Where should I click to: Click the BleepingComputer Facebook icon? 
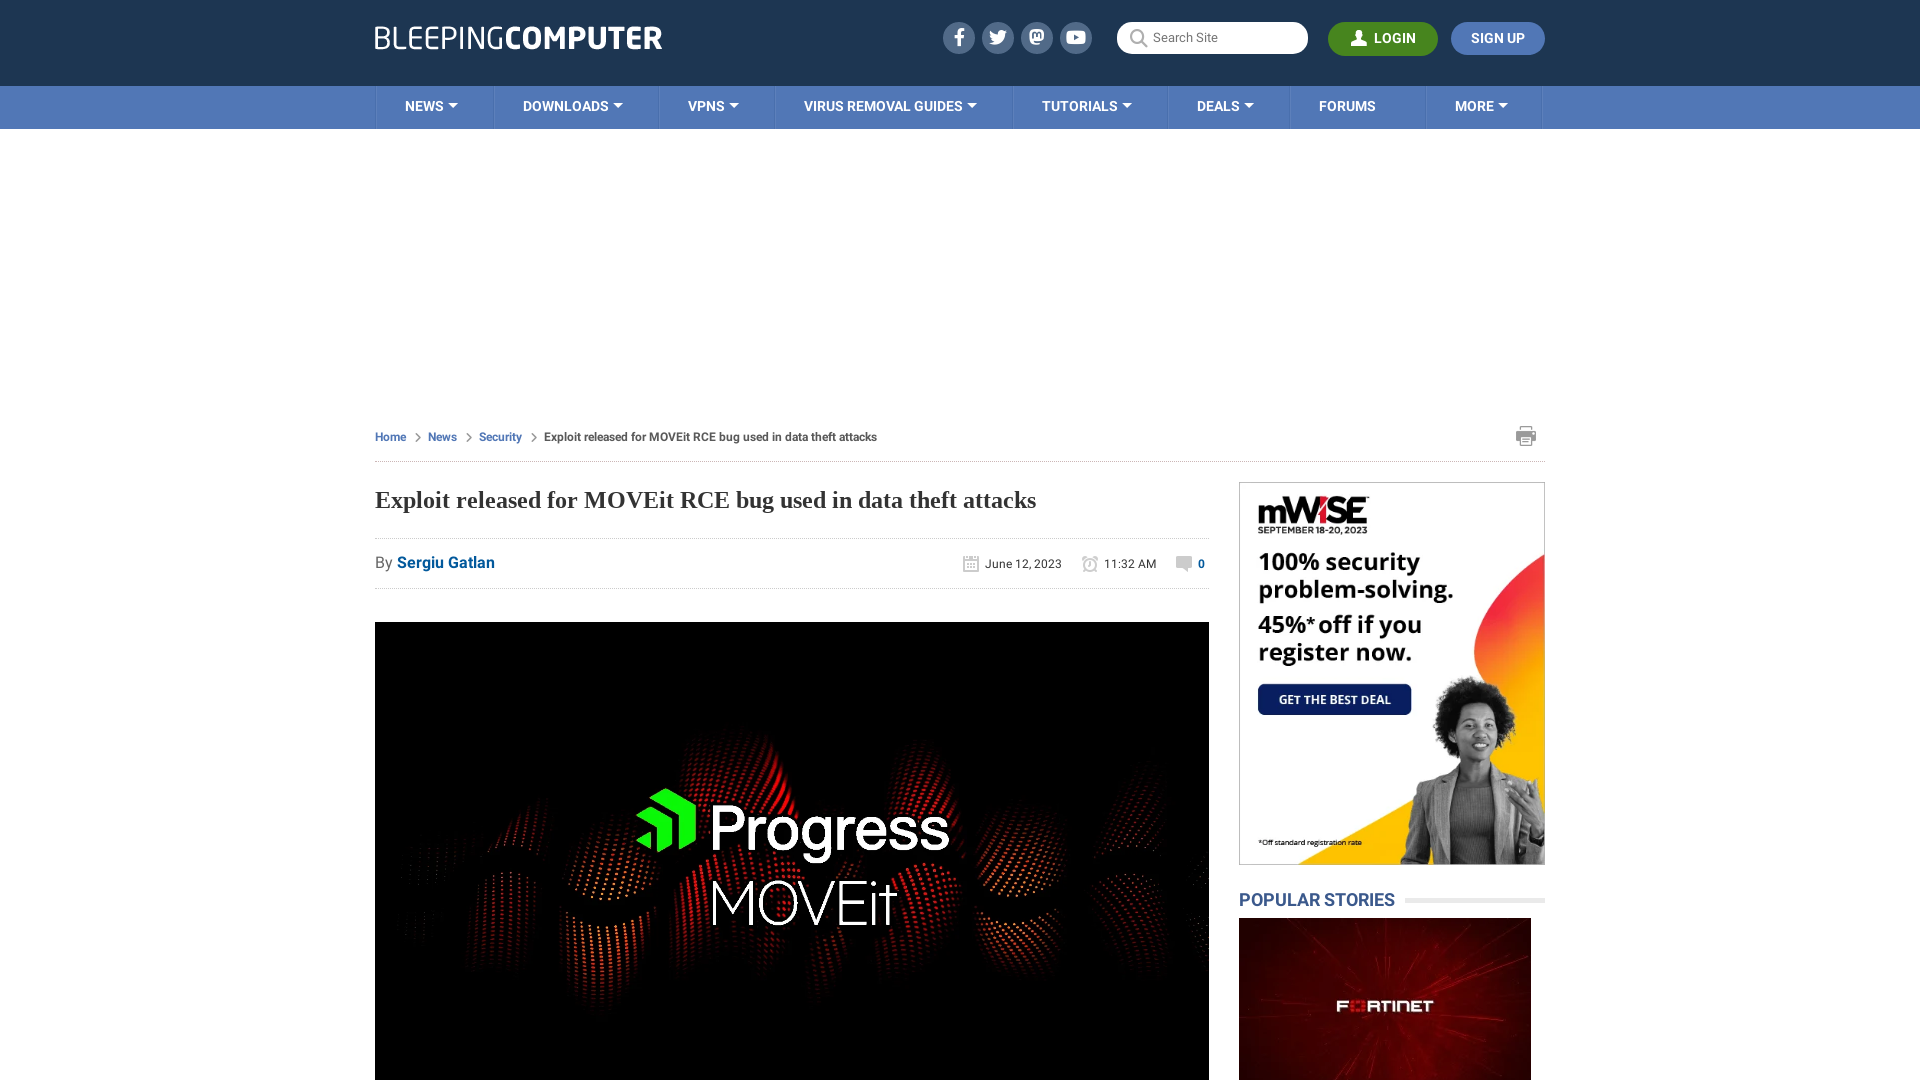tap(957, 37)
